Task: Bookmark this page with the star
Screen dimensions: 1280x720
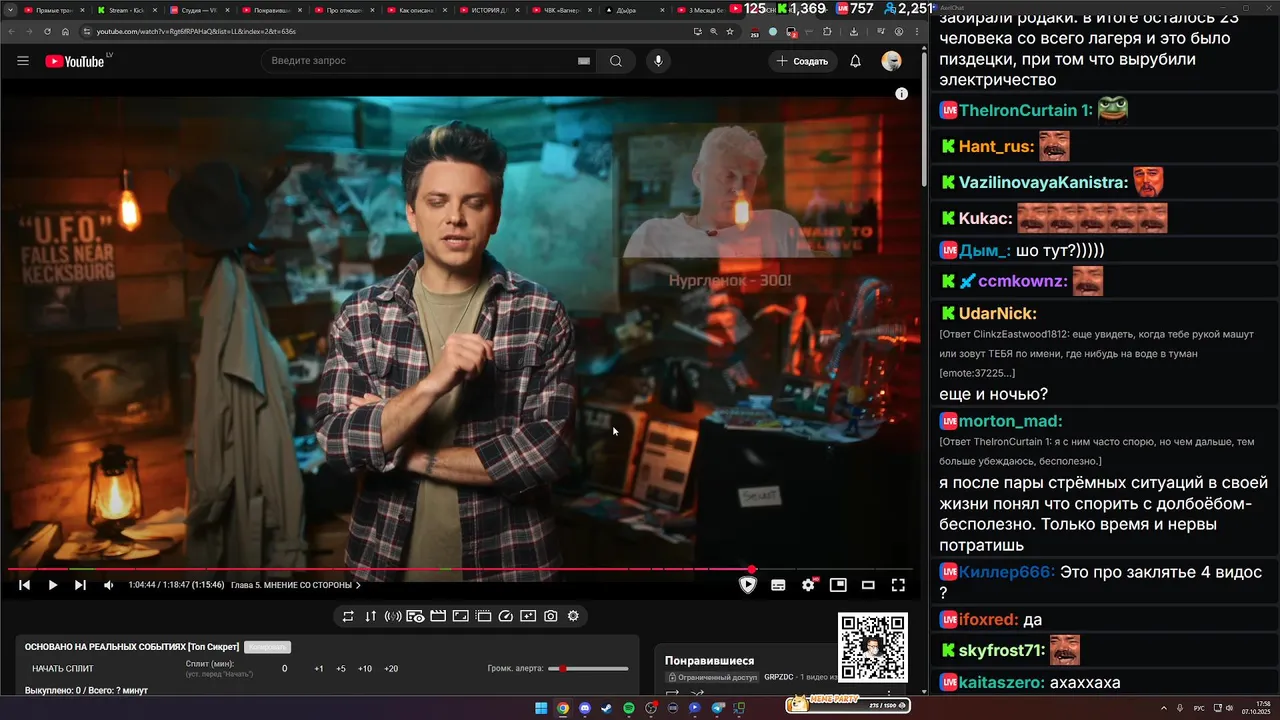Action: pyautogui.click(x=730, y=31)
